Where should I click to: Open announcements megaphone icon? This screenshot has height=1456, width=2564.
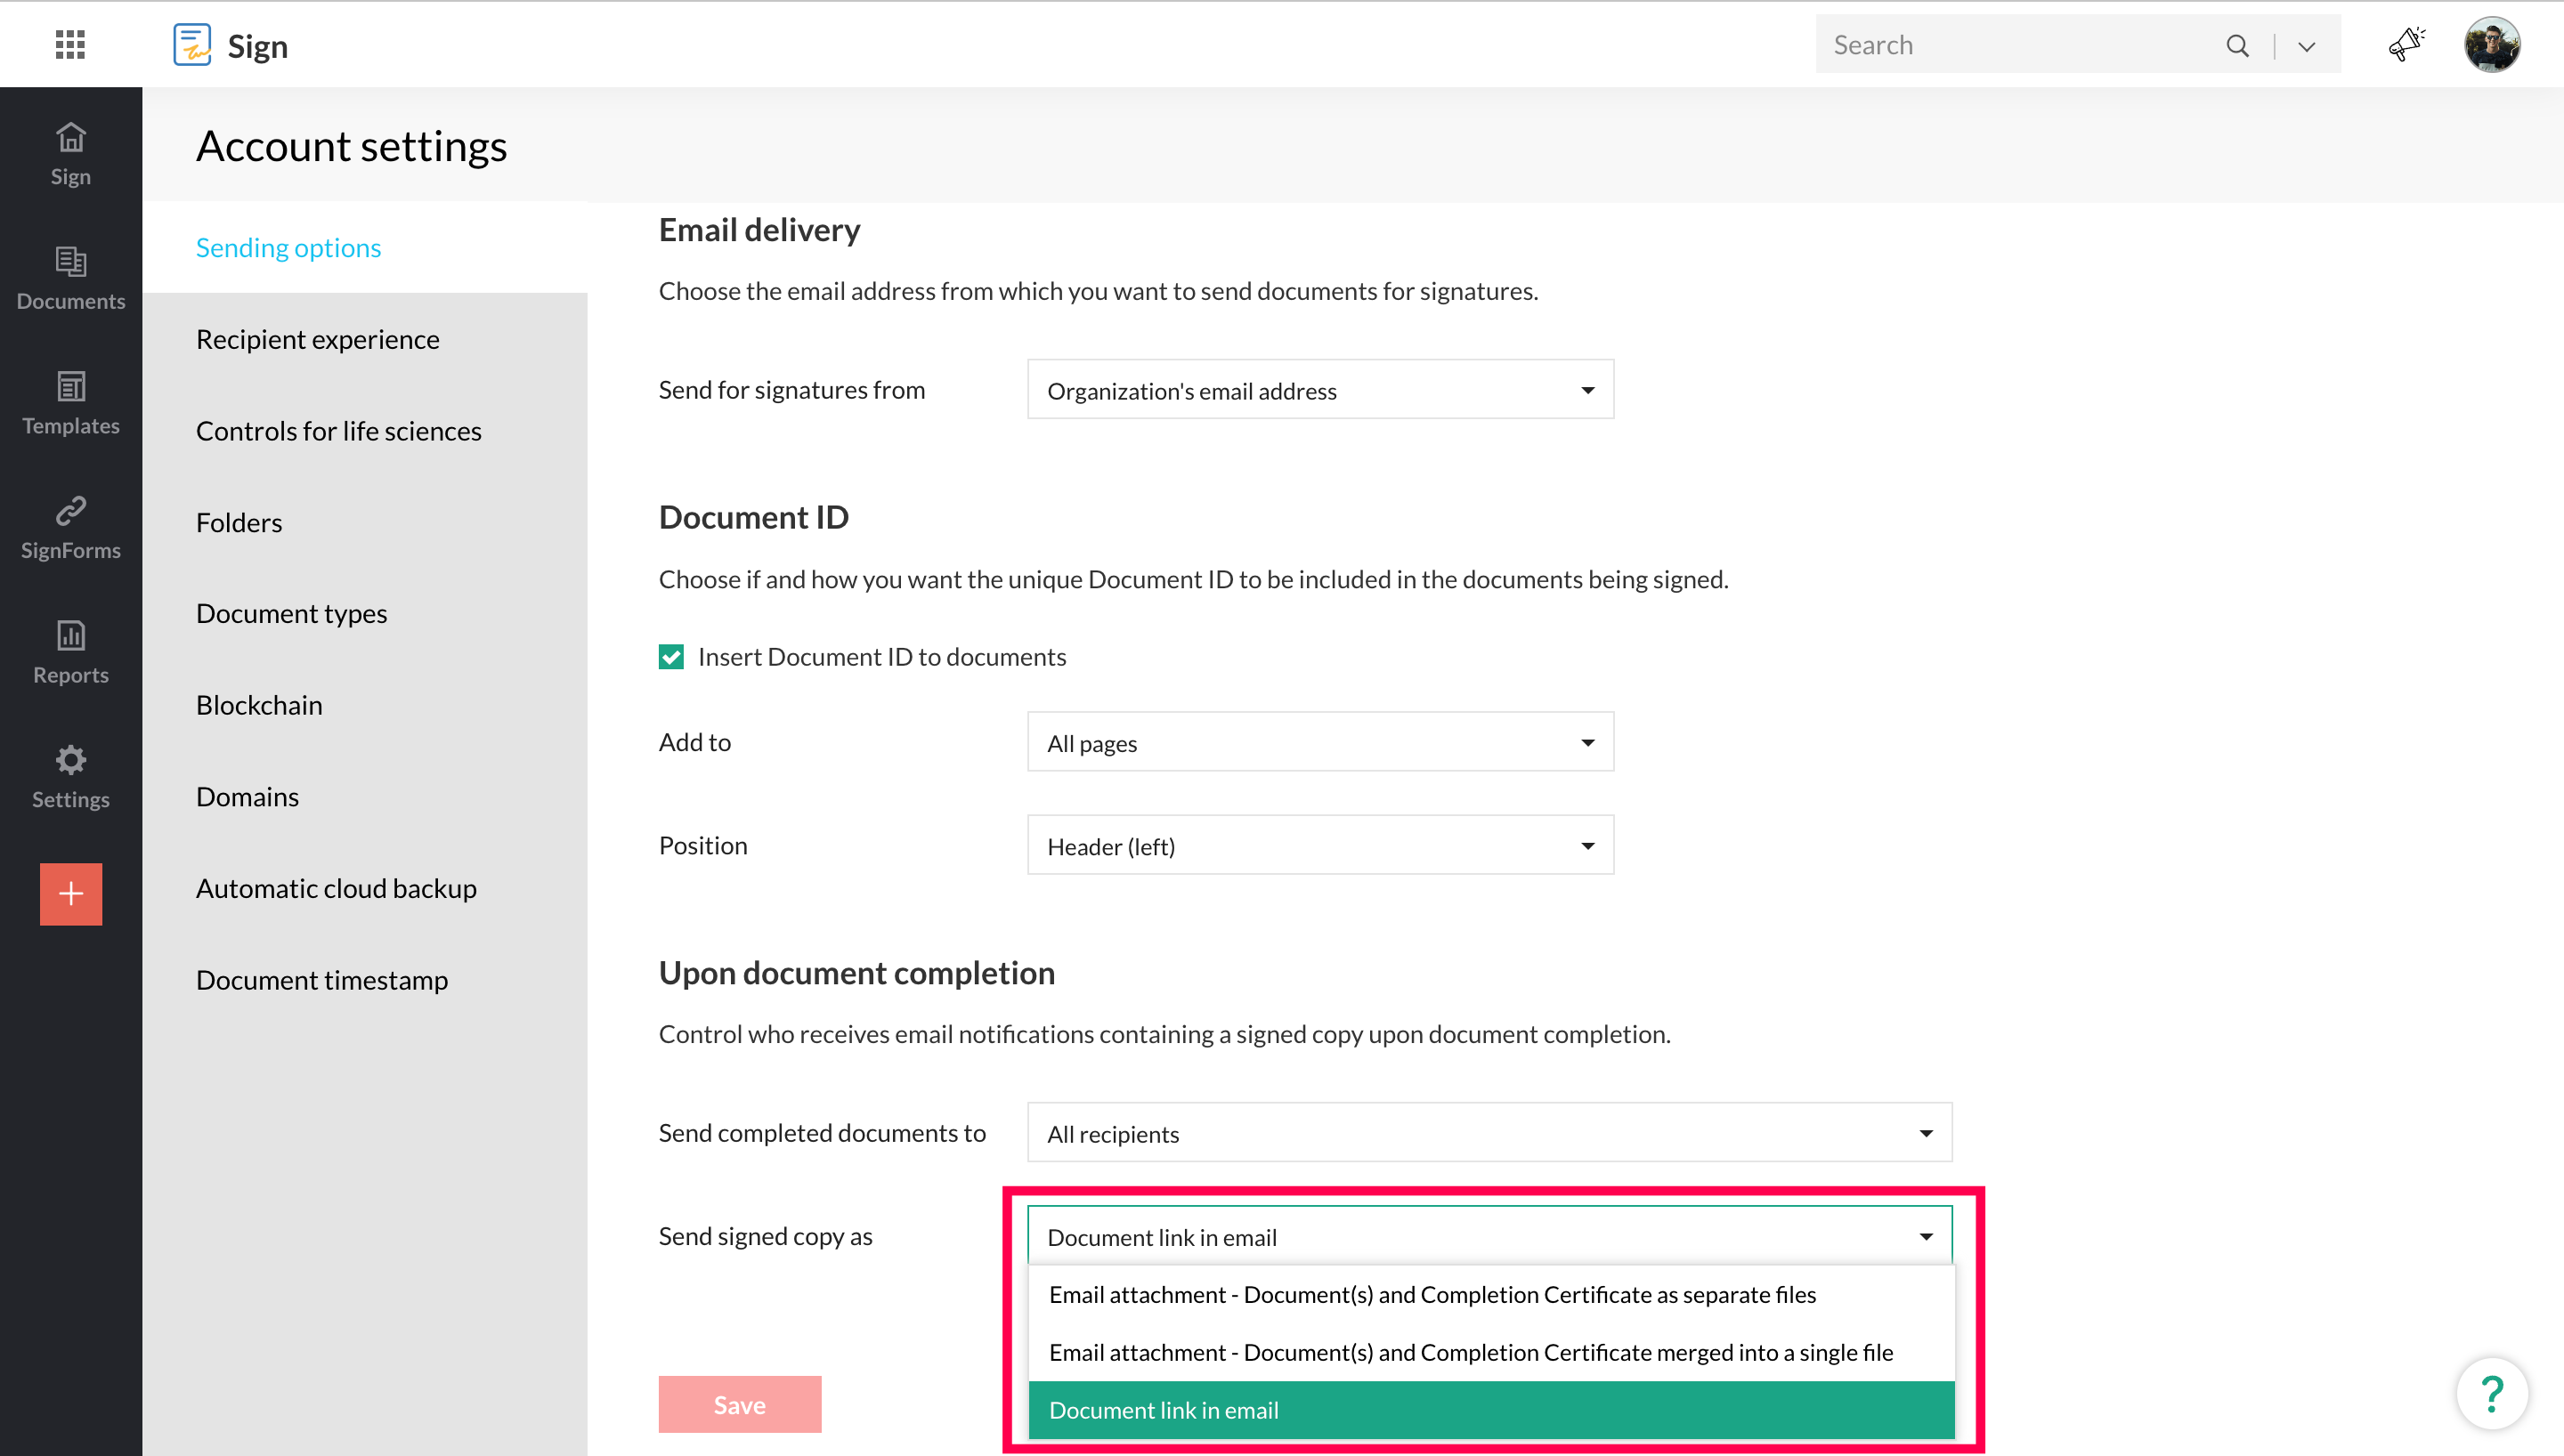pos(2406,45)
